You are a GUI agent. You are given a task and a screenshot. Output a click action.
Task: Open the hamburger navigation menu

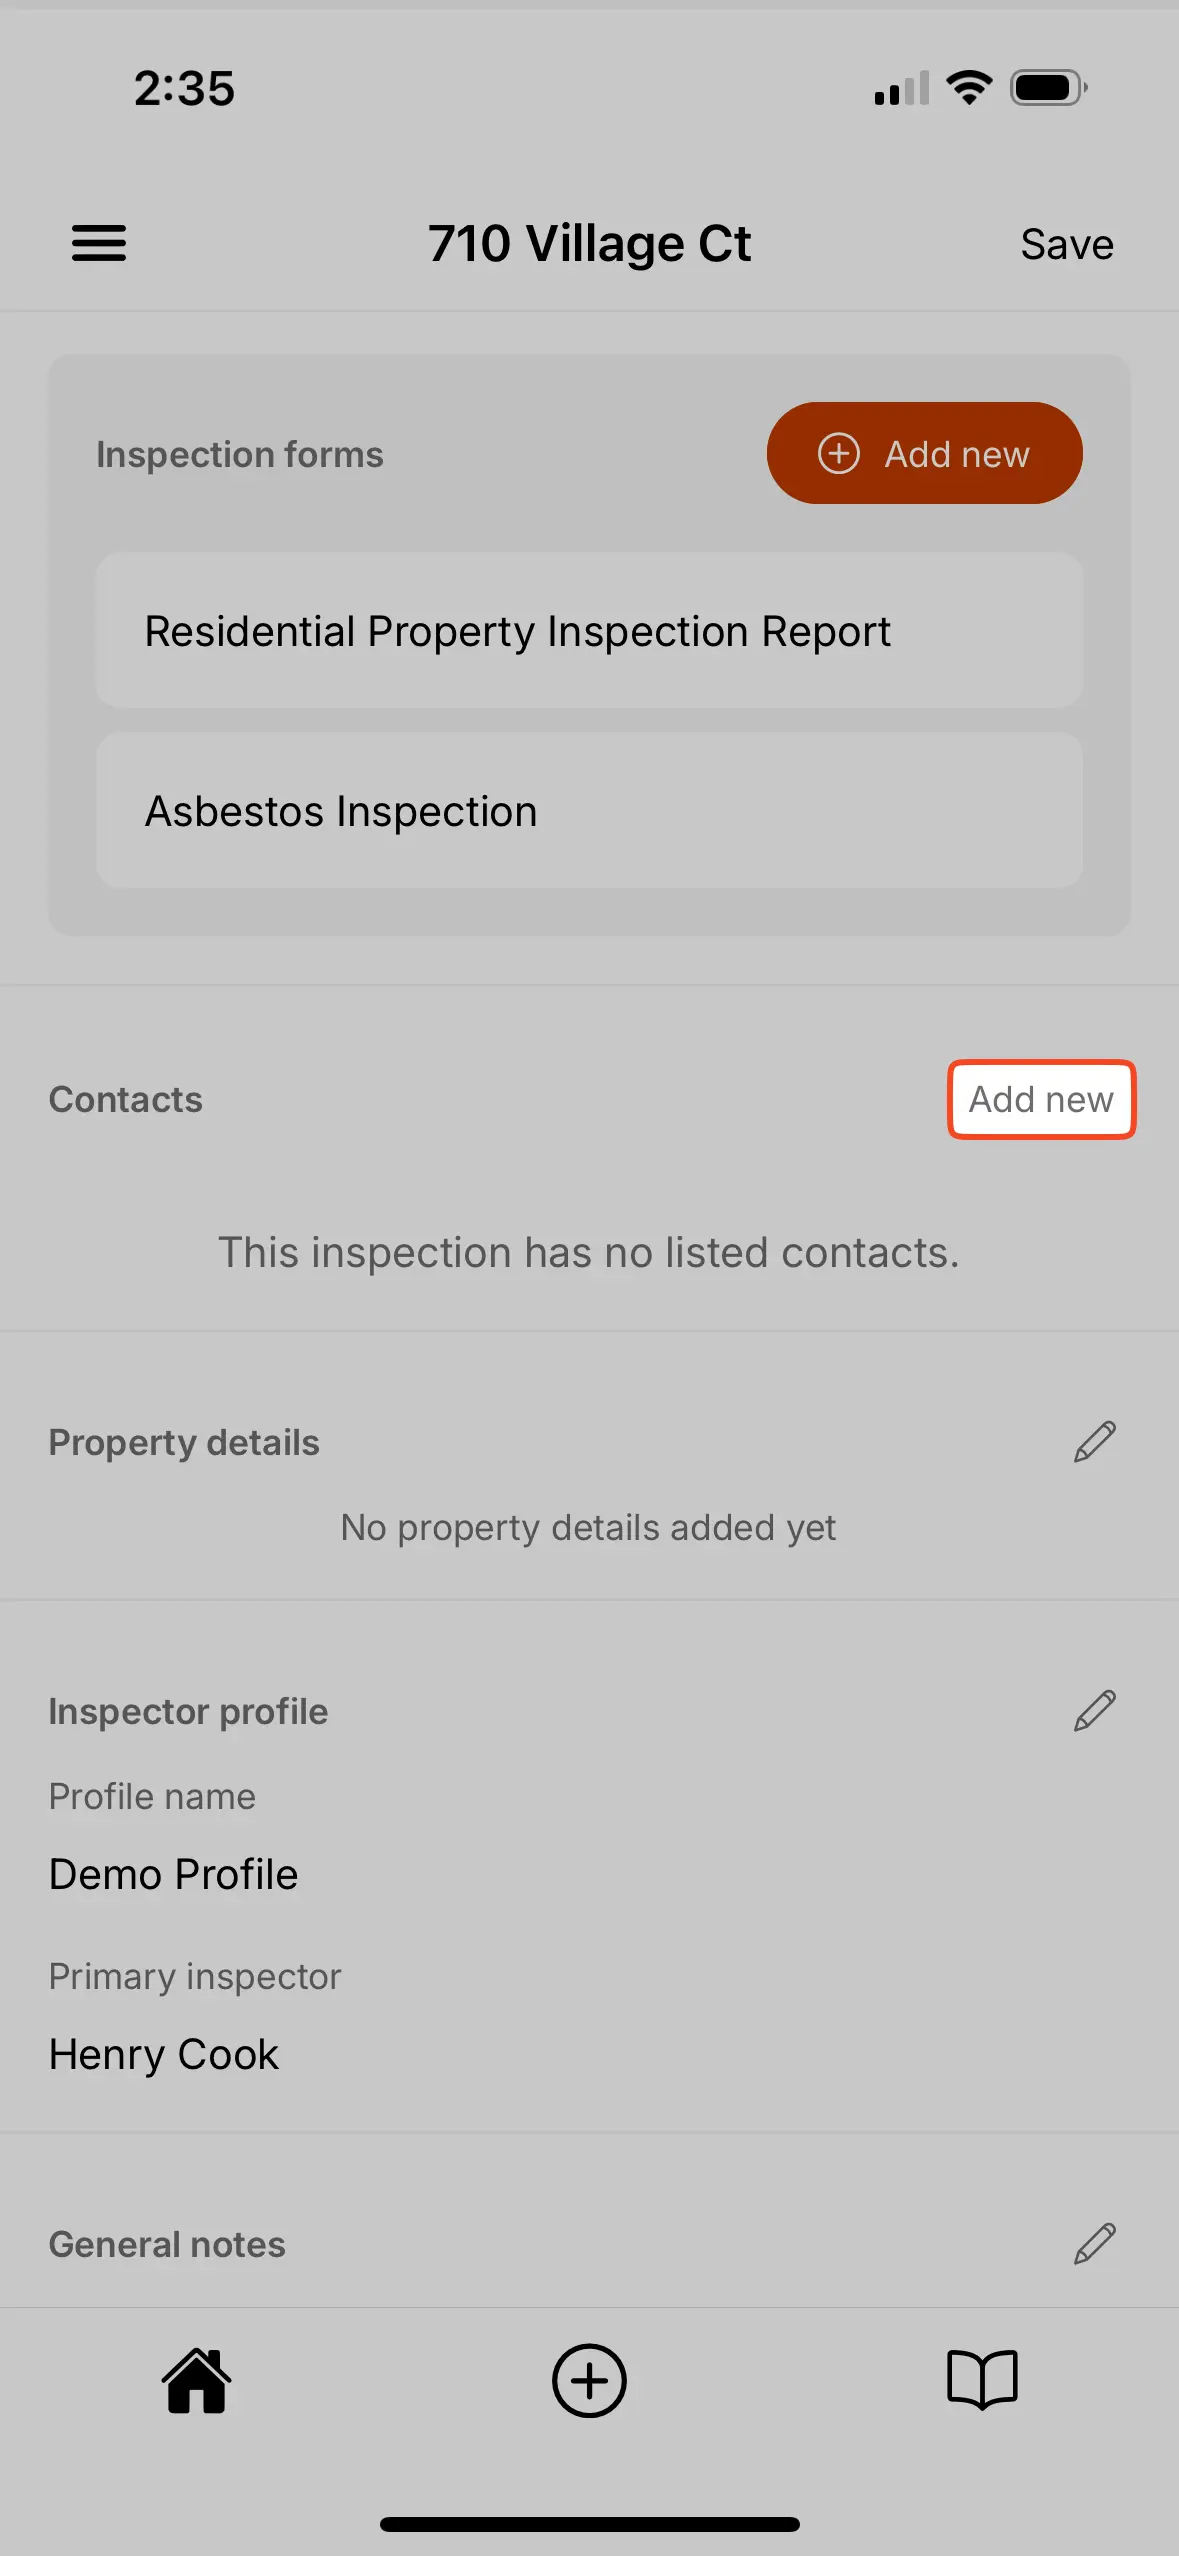pos(98,242)
